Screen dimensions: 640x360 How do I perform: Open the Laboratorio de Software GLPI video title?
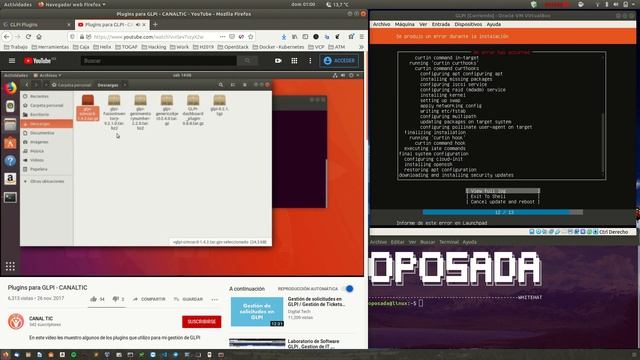(x=313, y=344)
